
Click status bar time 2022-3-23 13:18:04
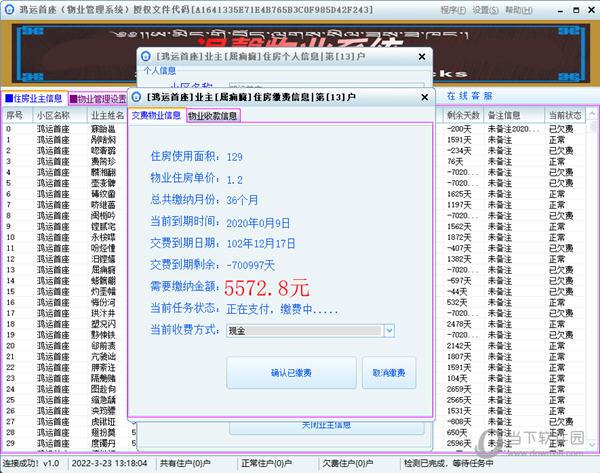(x=109, y=463)
